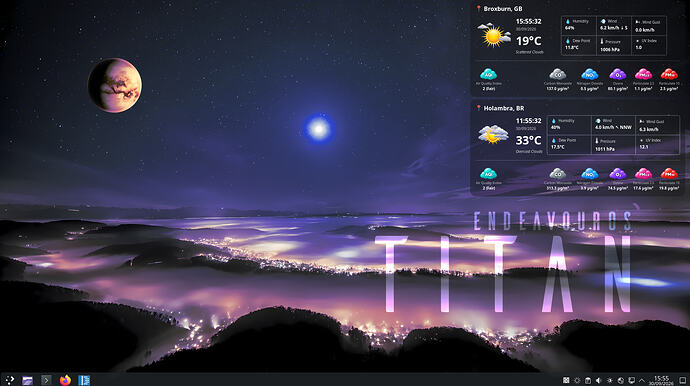
Task: Click the Broxburn Air Quality Index cloud
Action: click(x=488, y=74)
